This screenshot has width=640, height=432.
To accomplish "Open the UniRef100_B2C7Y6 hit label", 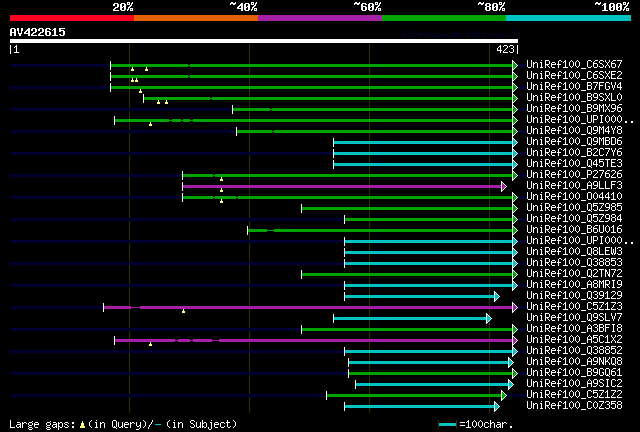I will (x=574, y=153).
